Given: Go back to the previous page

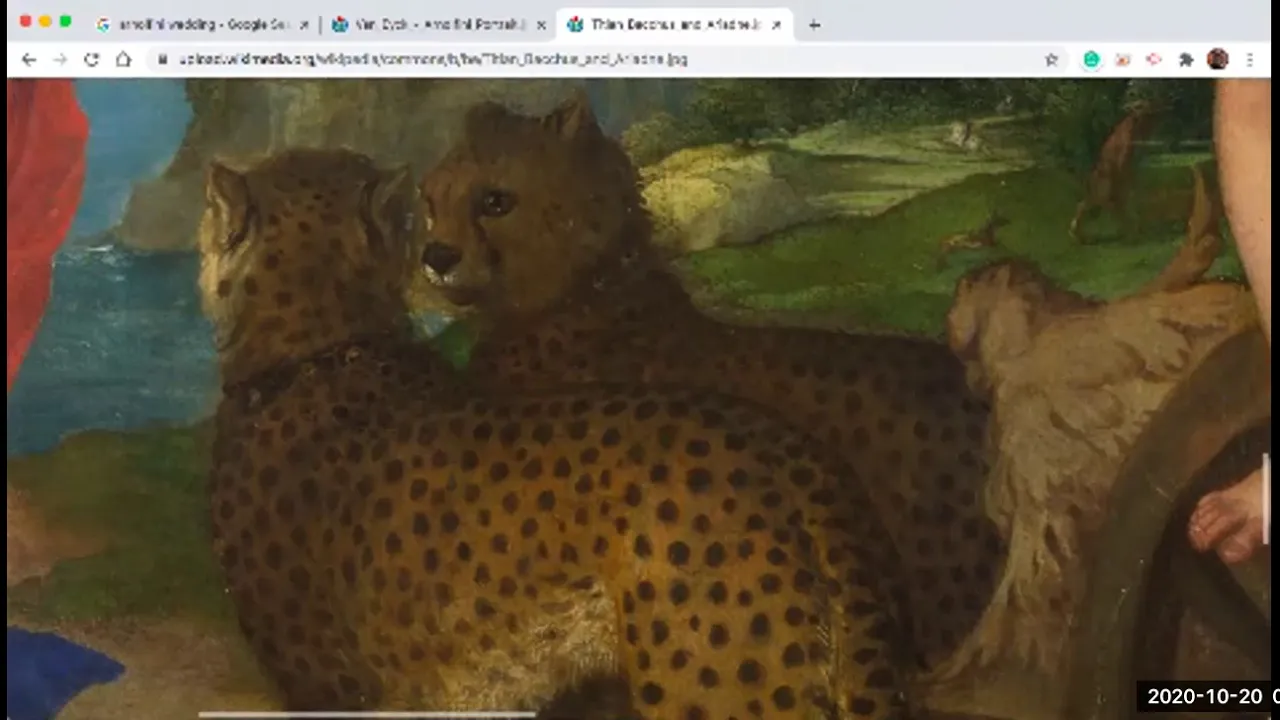Looking at the screenshot, I should point(29,60).
